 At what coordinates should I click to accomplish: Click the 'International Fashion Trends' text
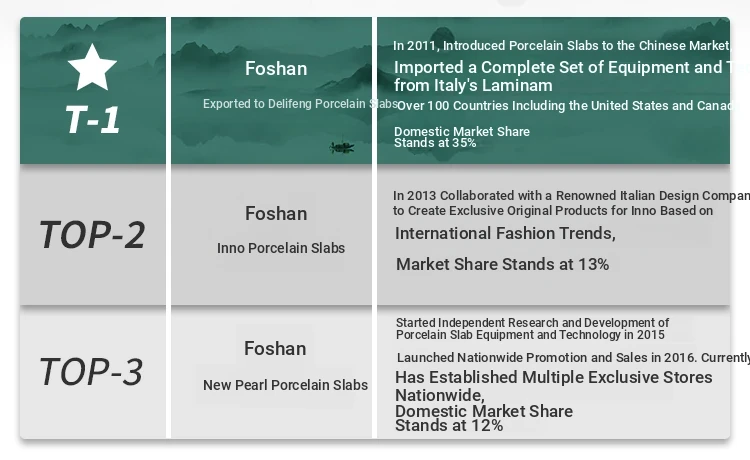tap(505, 234)
